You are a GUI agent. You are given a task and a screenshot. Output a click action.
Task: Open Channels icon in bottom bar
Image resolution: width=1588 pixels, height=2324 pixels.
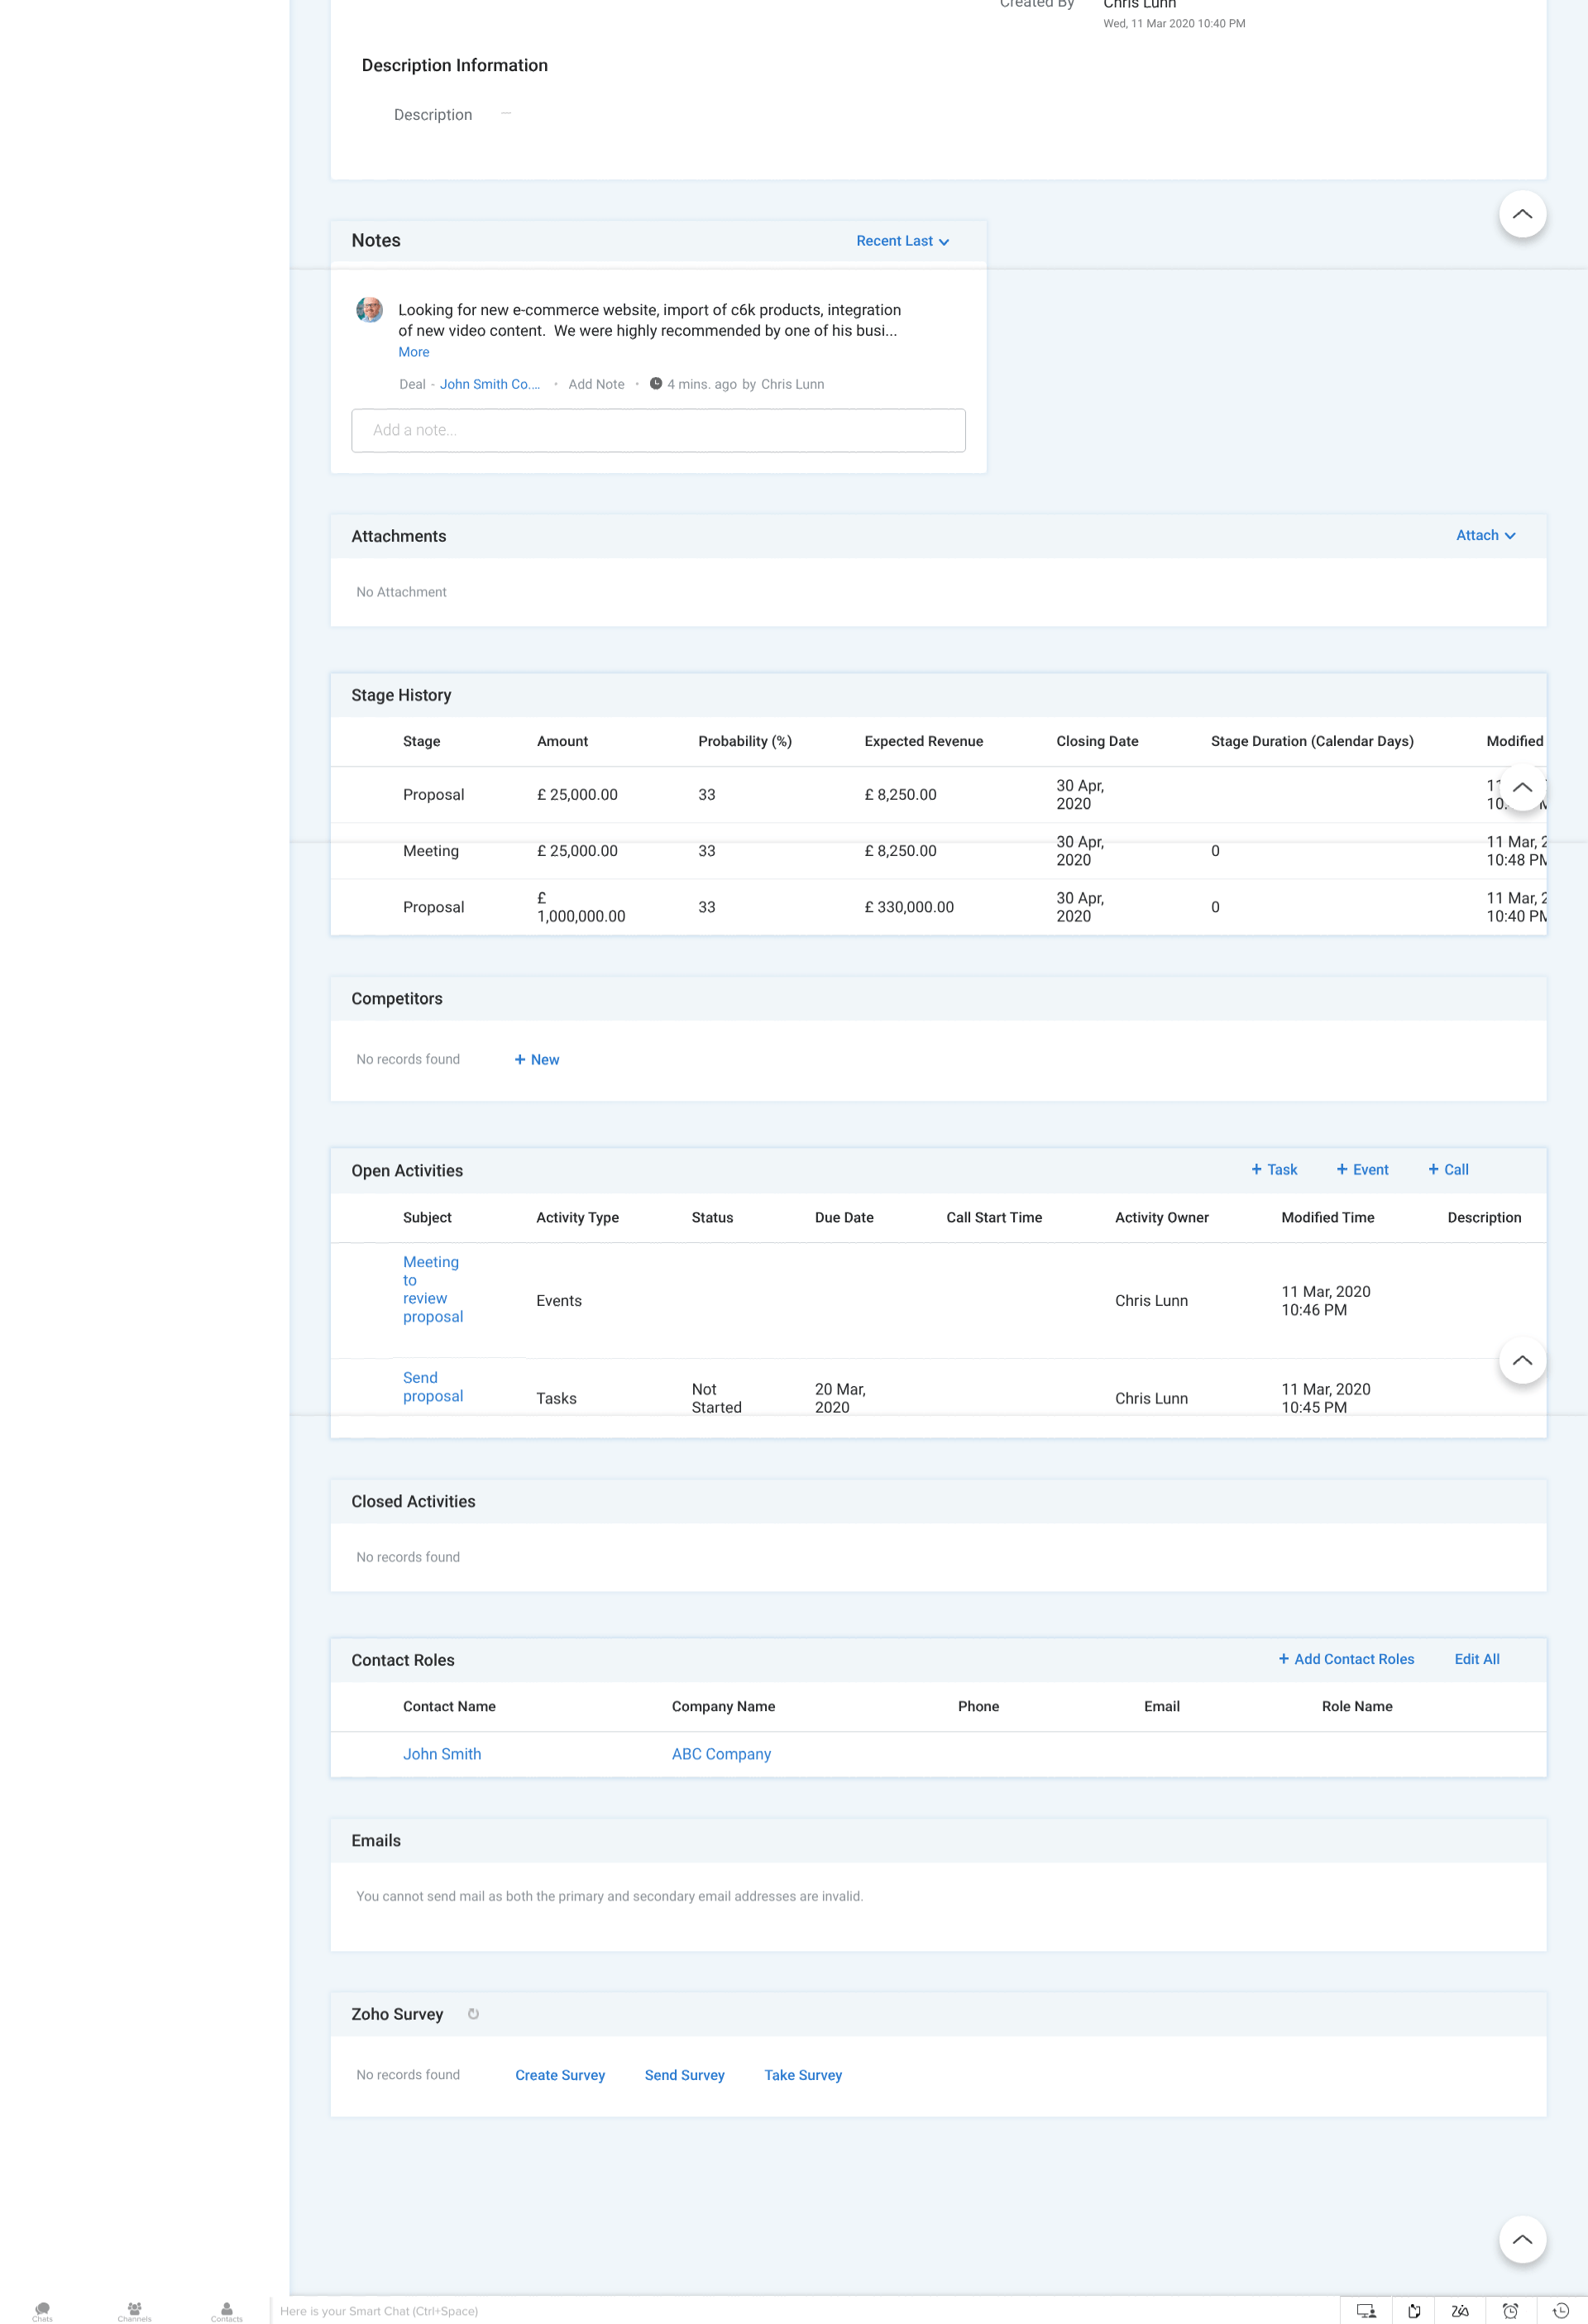pos(134,2310)
